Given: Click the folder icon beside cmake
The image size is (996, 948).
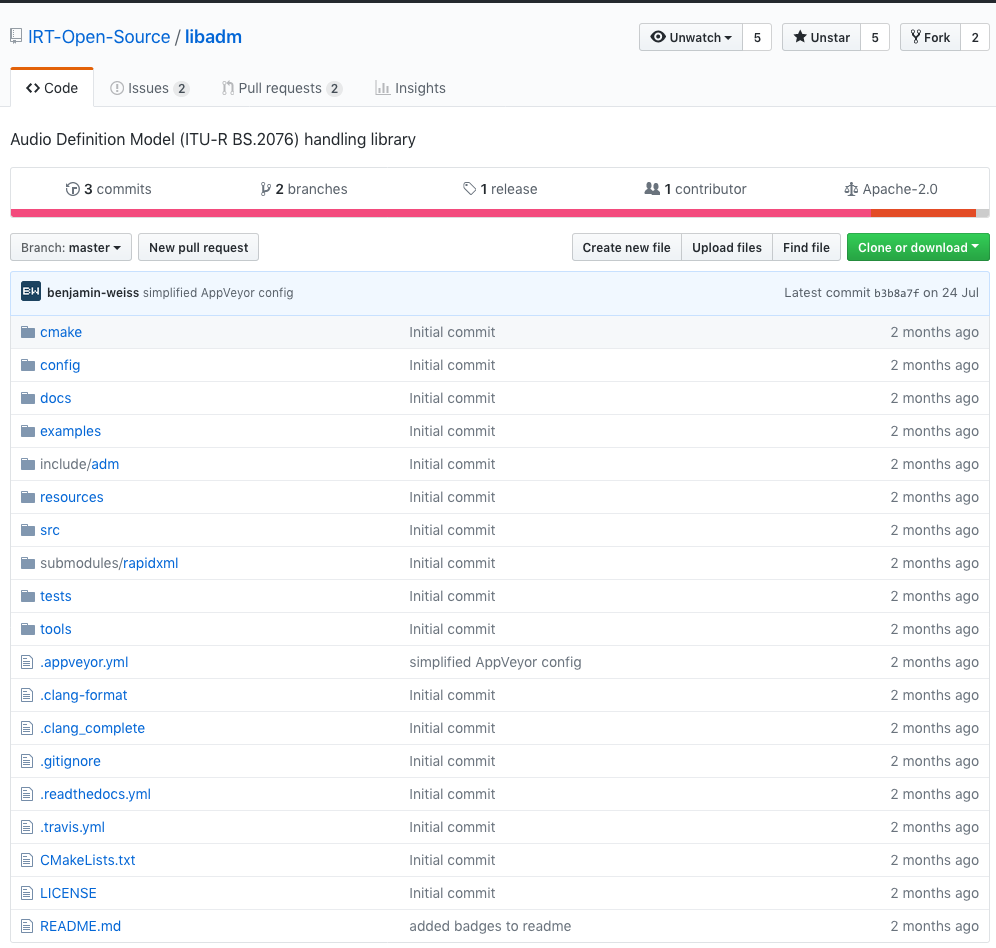Looking at the screenshot, I should (27, 332).
